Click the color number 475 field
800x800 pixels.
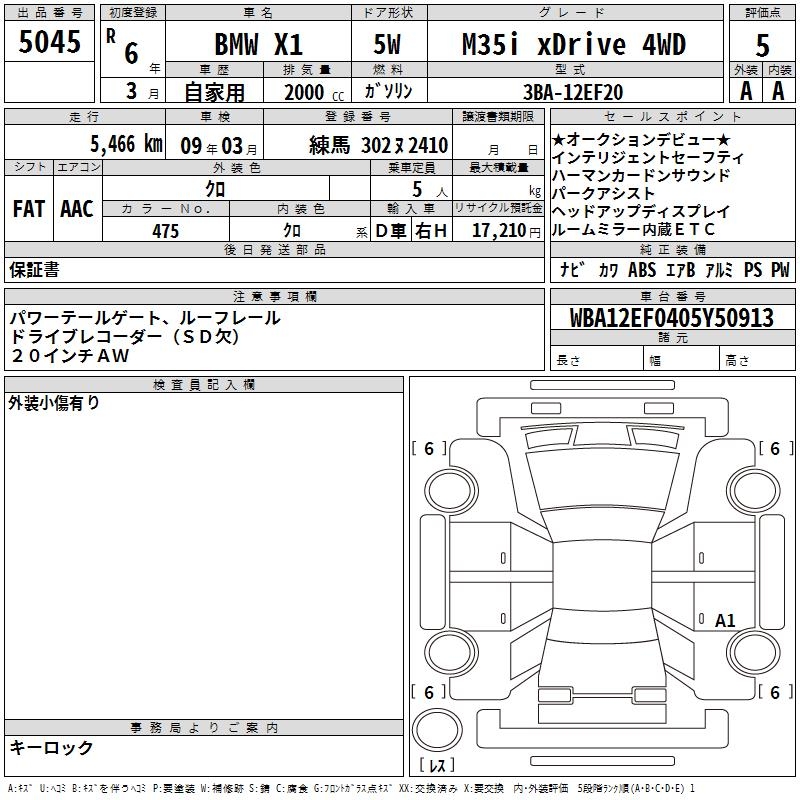[x=165, y=231]
